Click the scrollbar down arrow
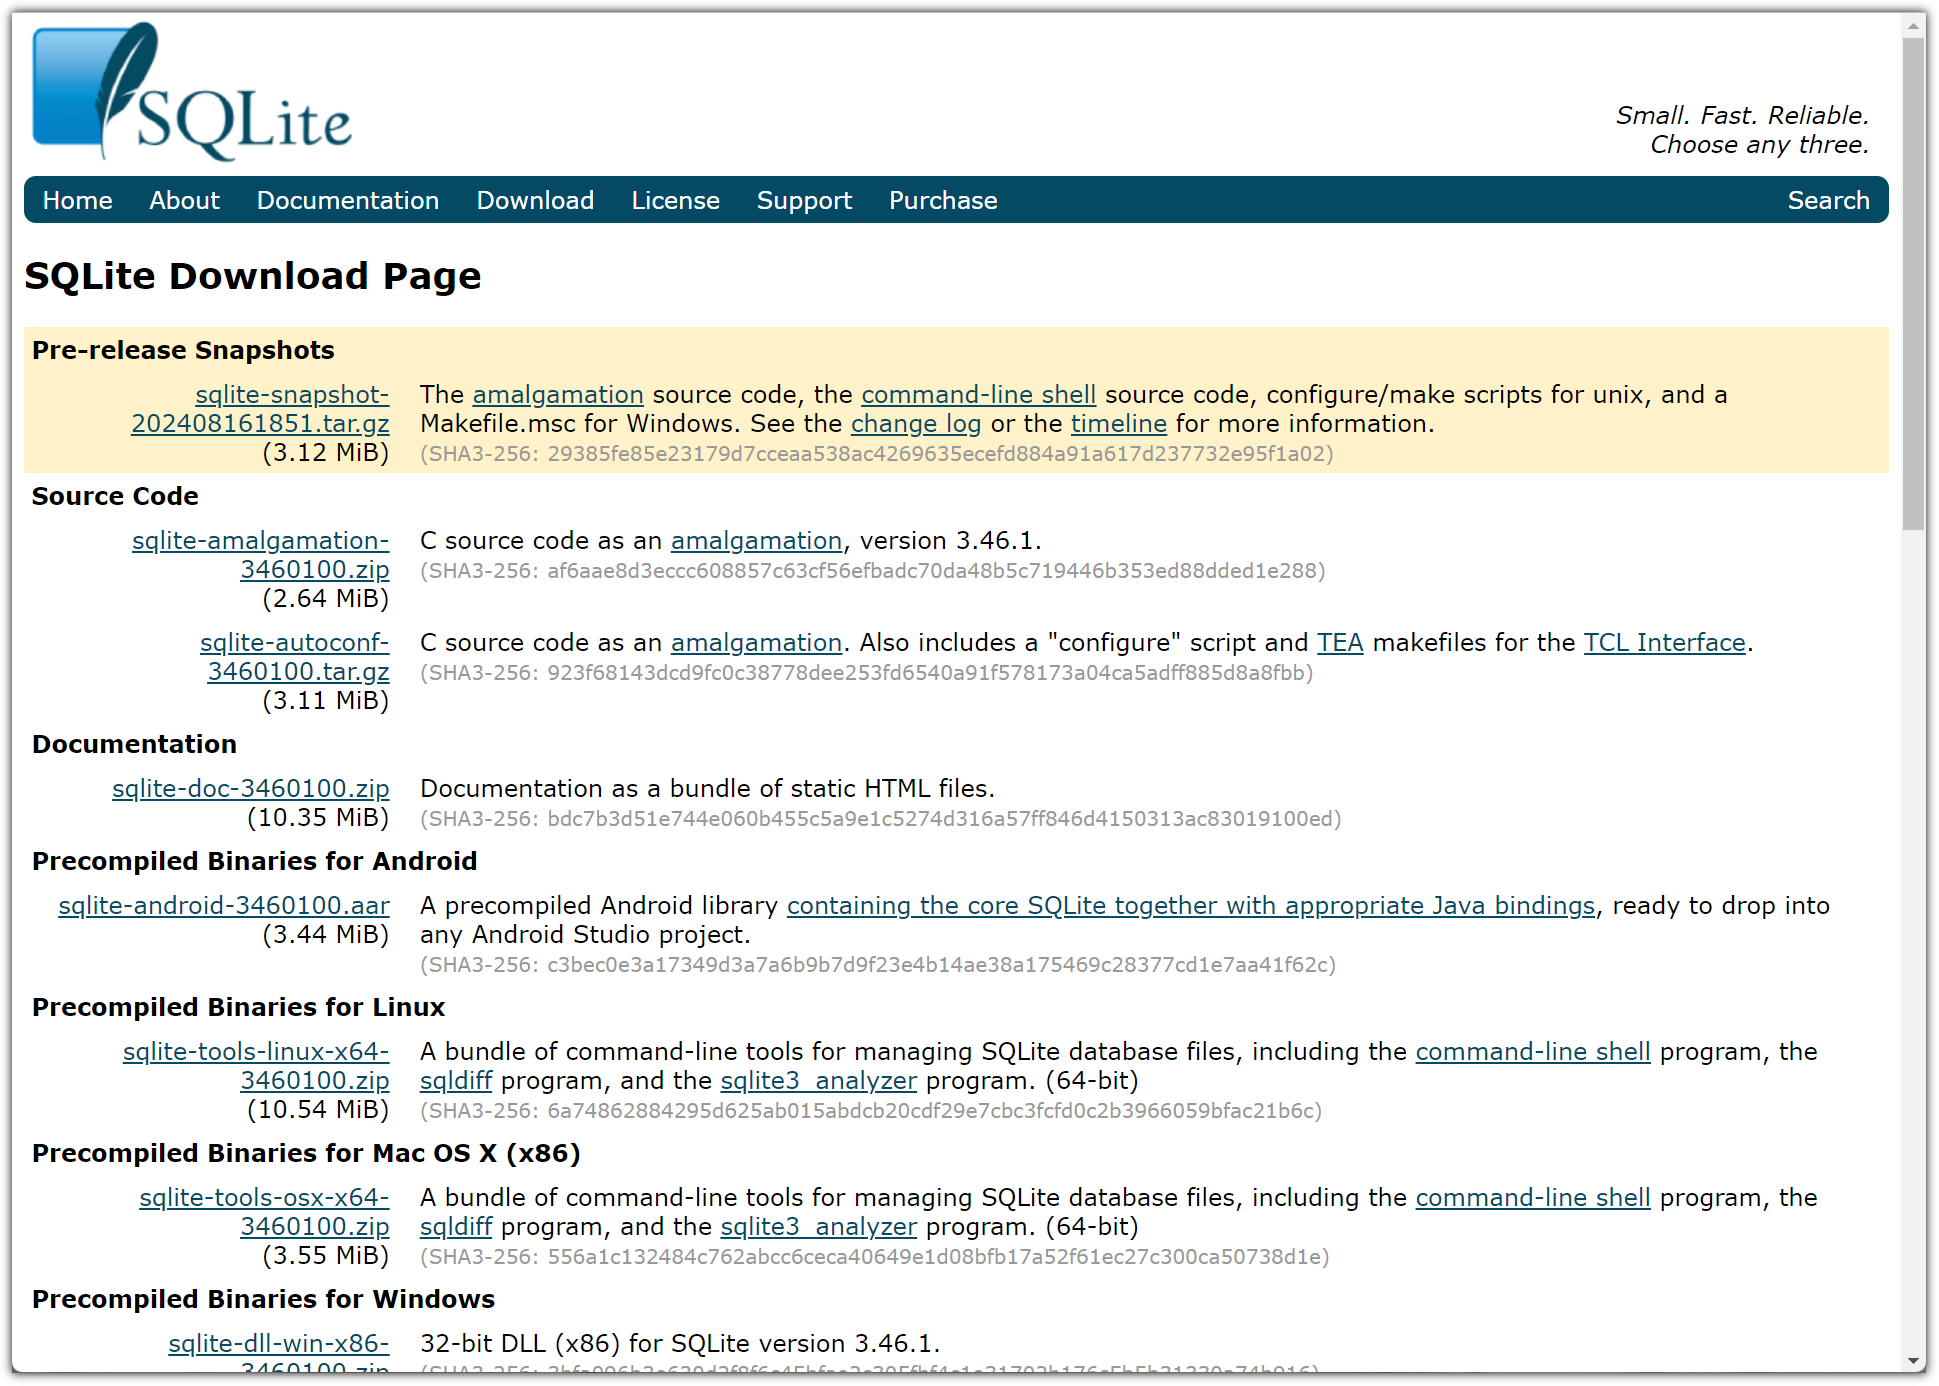Screen dimensions: 1939x1386 pos(1913,1361)
